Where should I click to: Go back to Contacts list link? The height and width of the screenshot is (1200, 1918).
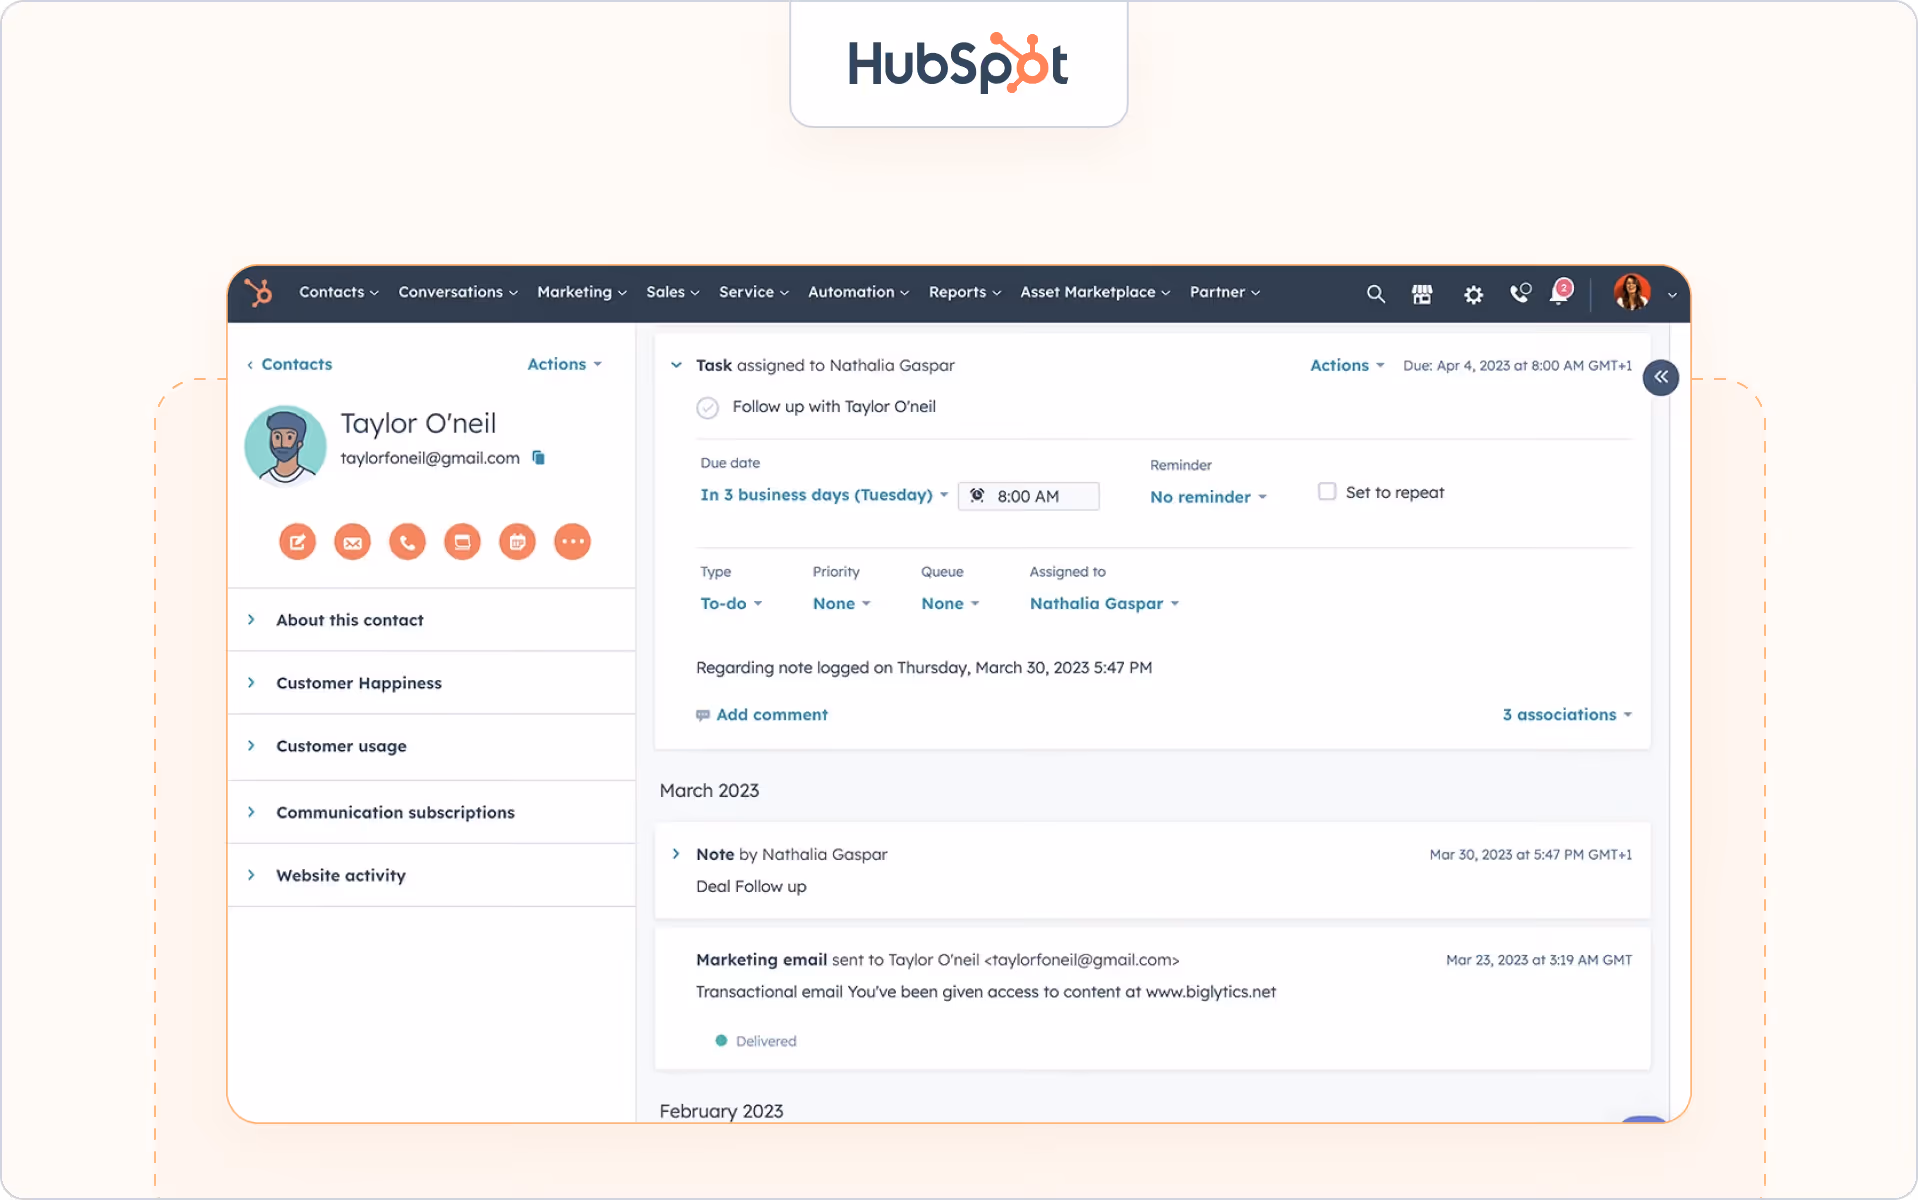(x=289, y=364)
